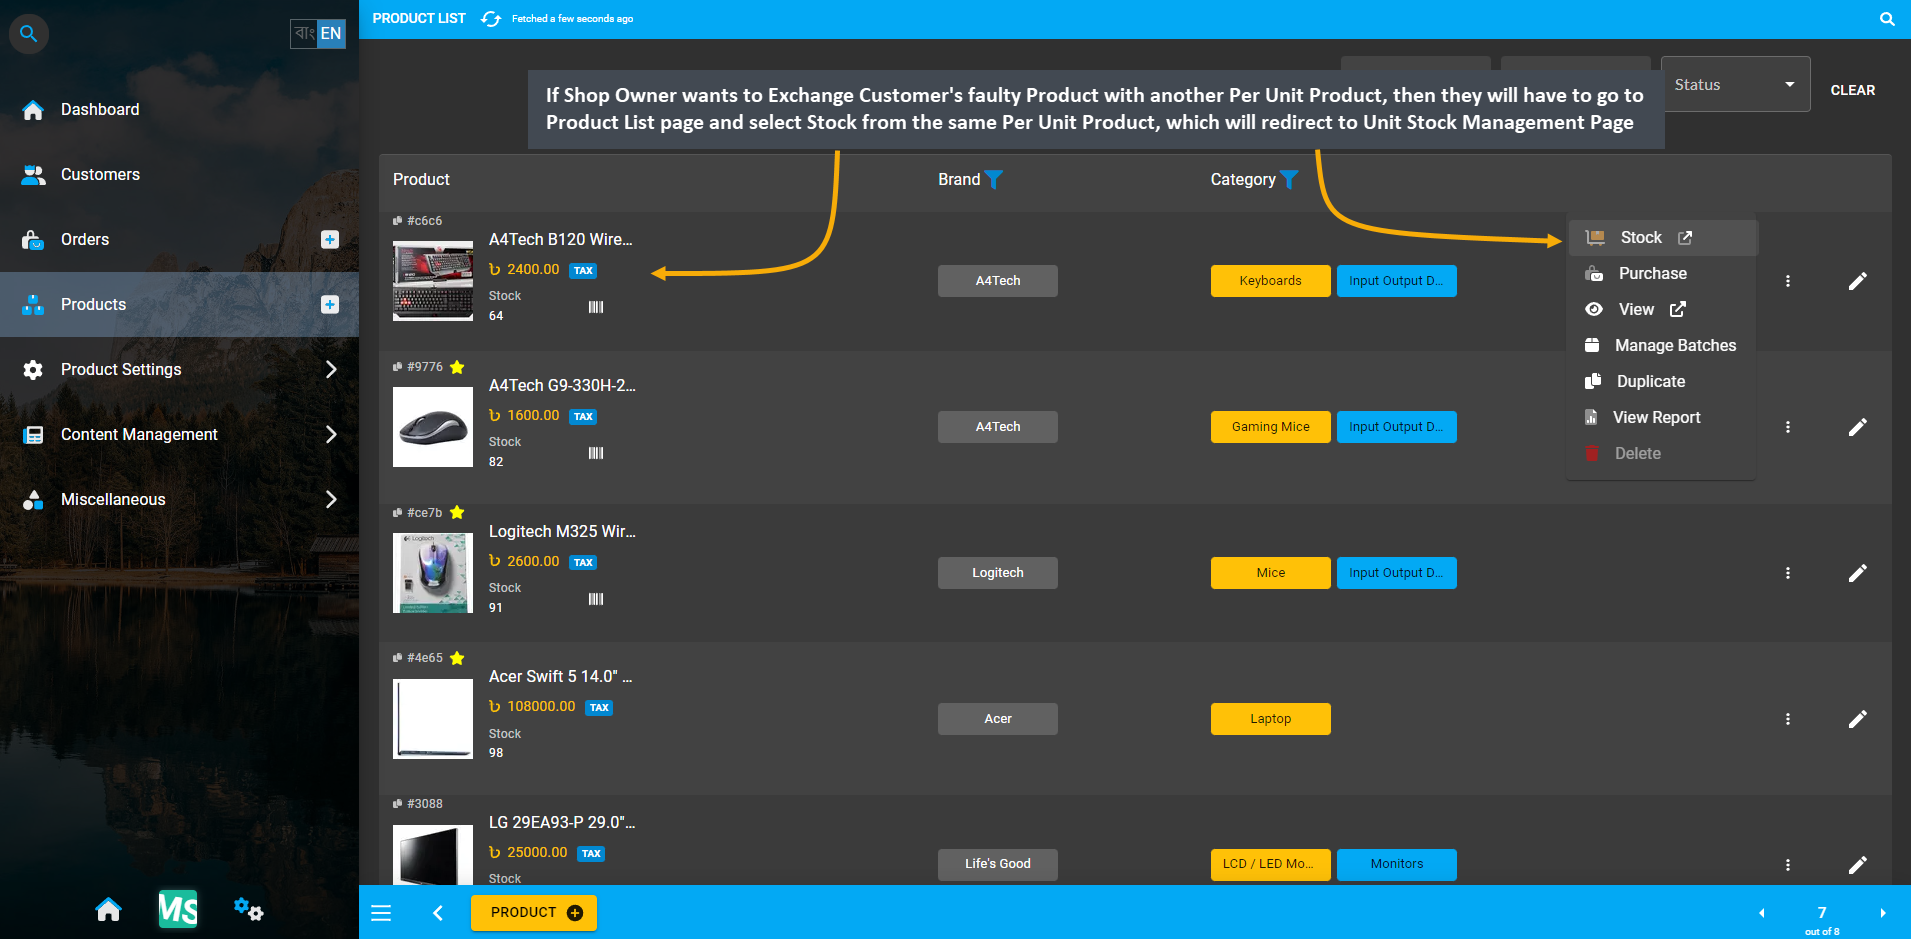Open more options for A4Tech G9-330H row
1911x939 pixels.
tap(1788, 427)
